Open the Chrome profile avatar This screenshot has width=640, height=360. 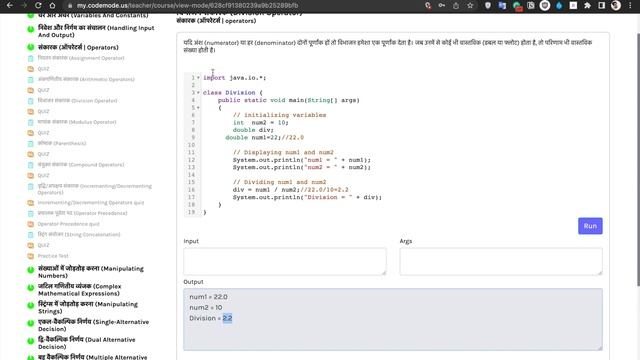click(616, 6)
